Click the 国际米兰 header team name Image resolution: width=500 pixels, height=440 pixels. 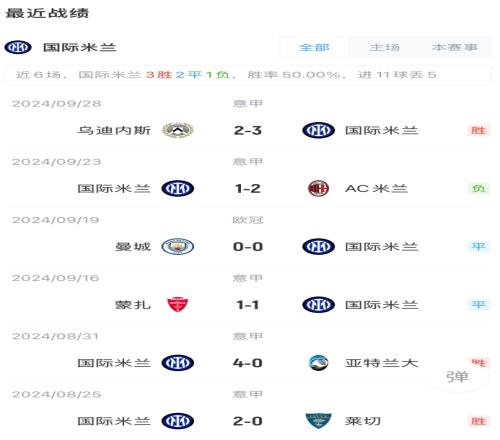[79, 47]
